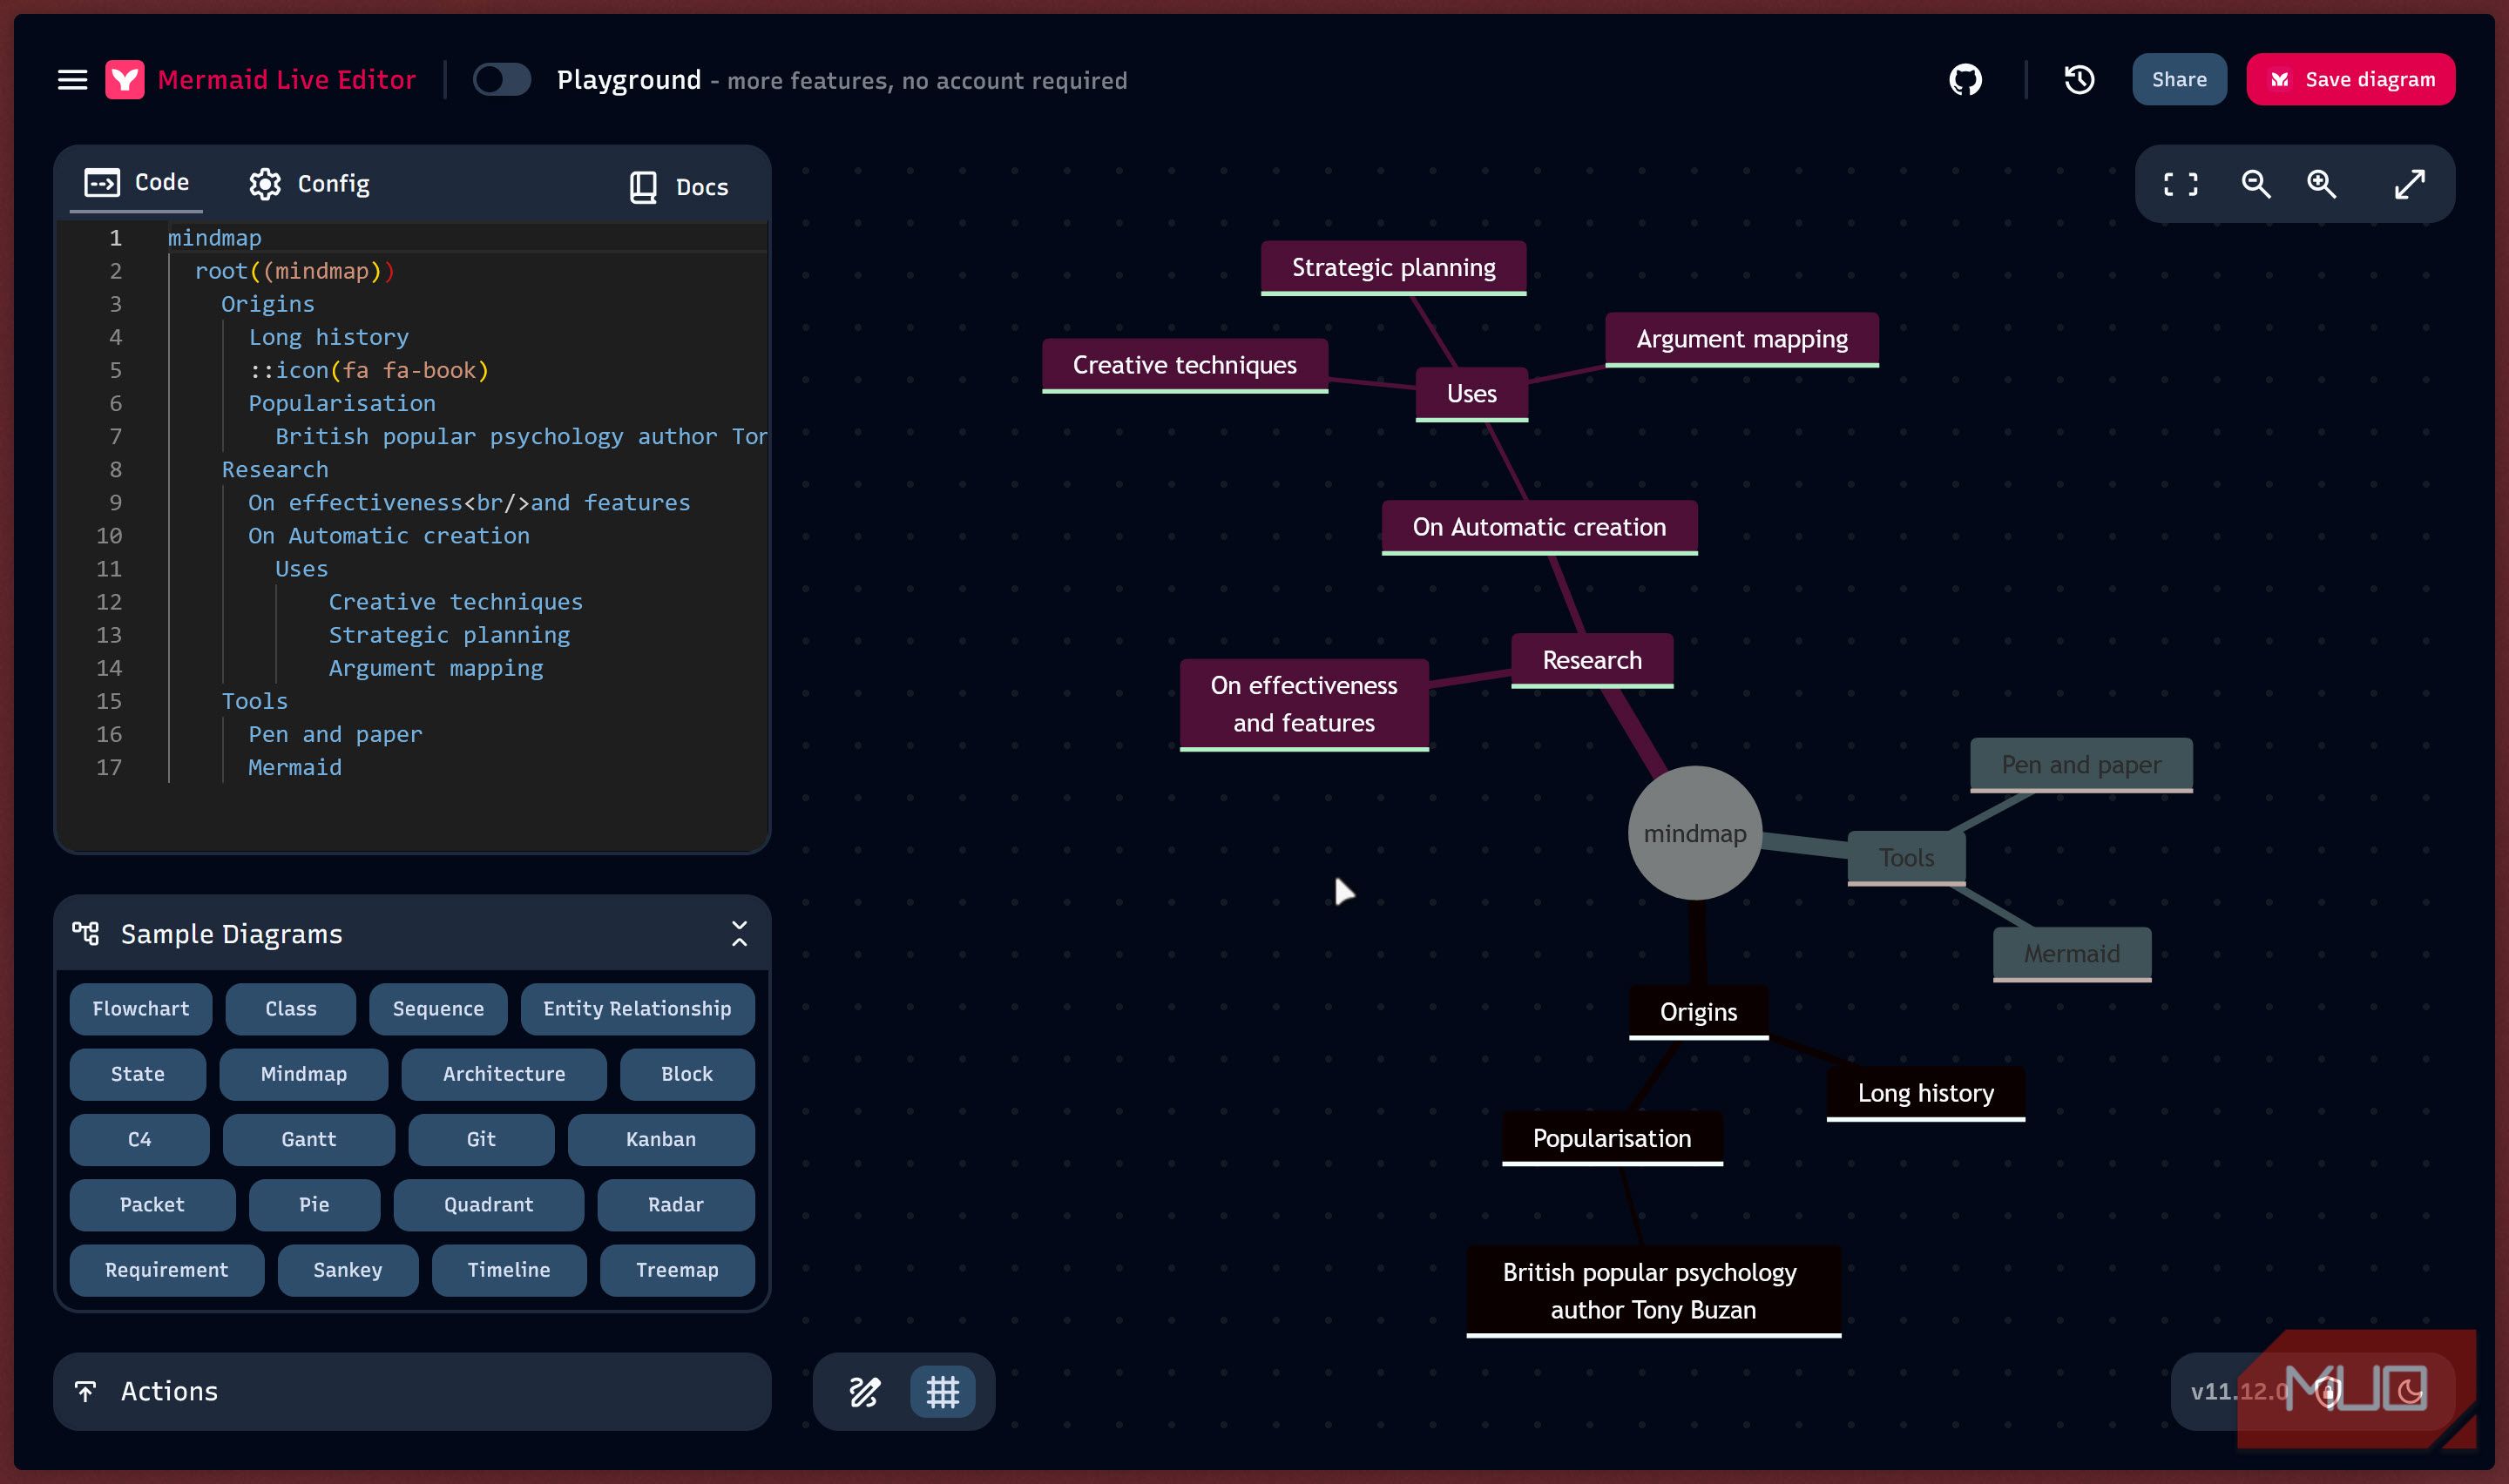Image resolution: width=2509 pixels, height=1484 pixels.
Task: Open the version history clock icon
Action: (x=2079, y=80)
